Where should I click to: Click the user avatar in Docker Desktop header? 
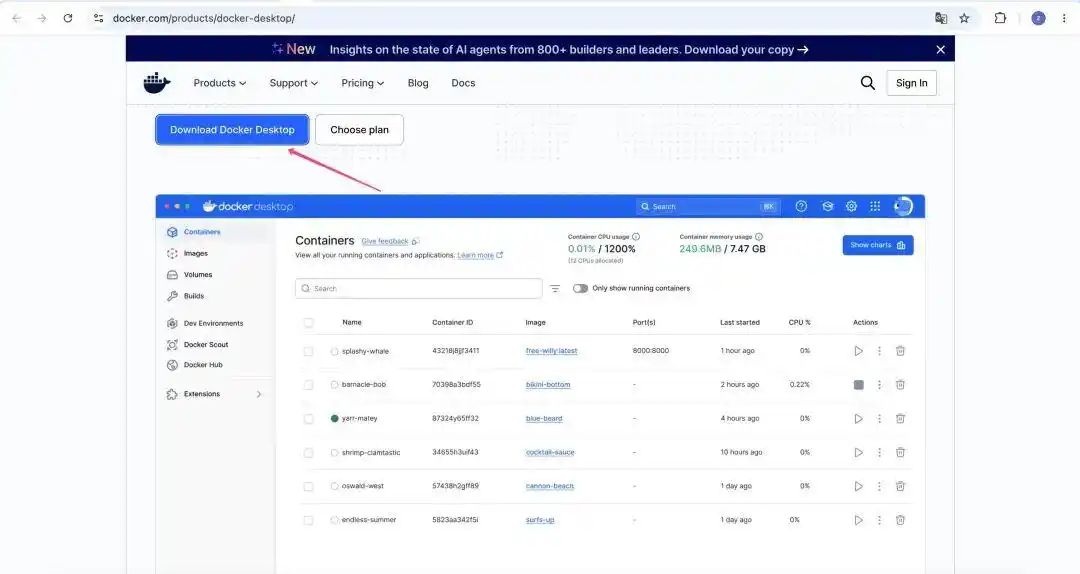[x=903, y=206]
